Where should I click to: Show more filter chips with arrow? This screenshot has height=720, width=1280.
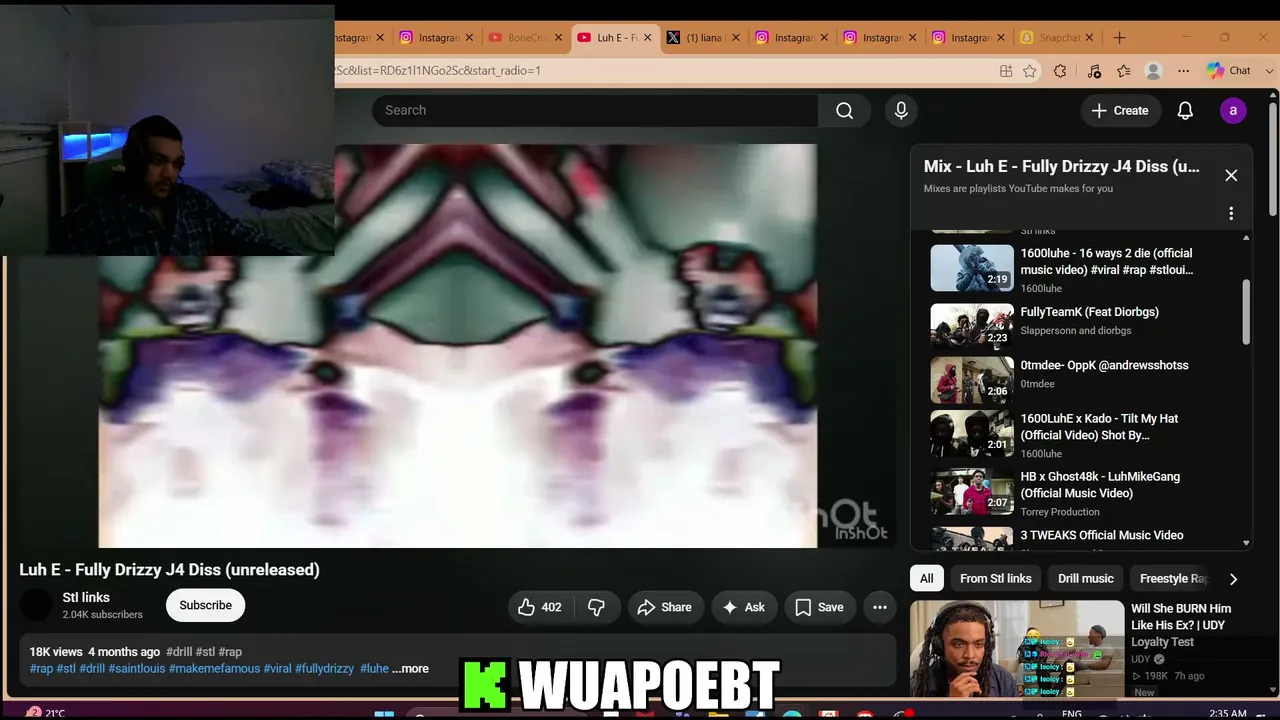click(x=1233, y=578)
